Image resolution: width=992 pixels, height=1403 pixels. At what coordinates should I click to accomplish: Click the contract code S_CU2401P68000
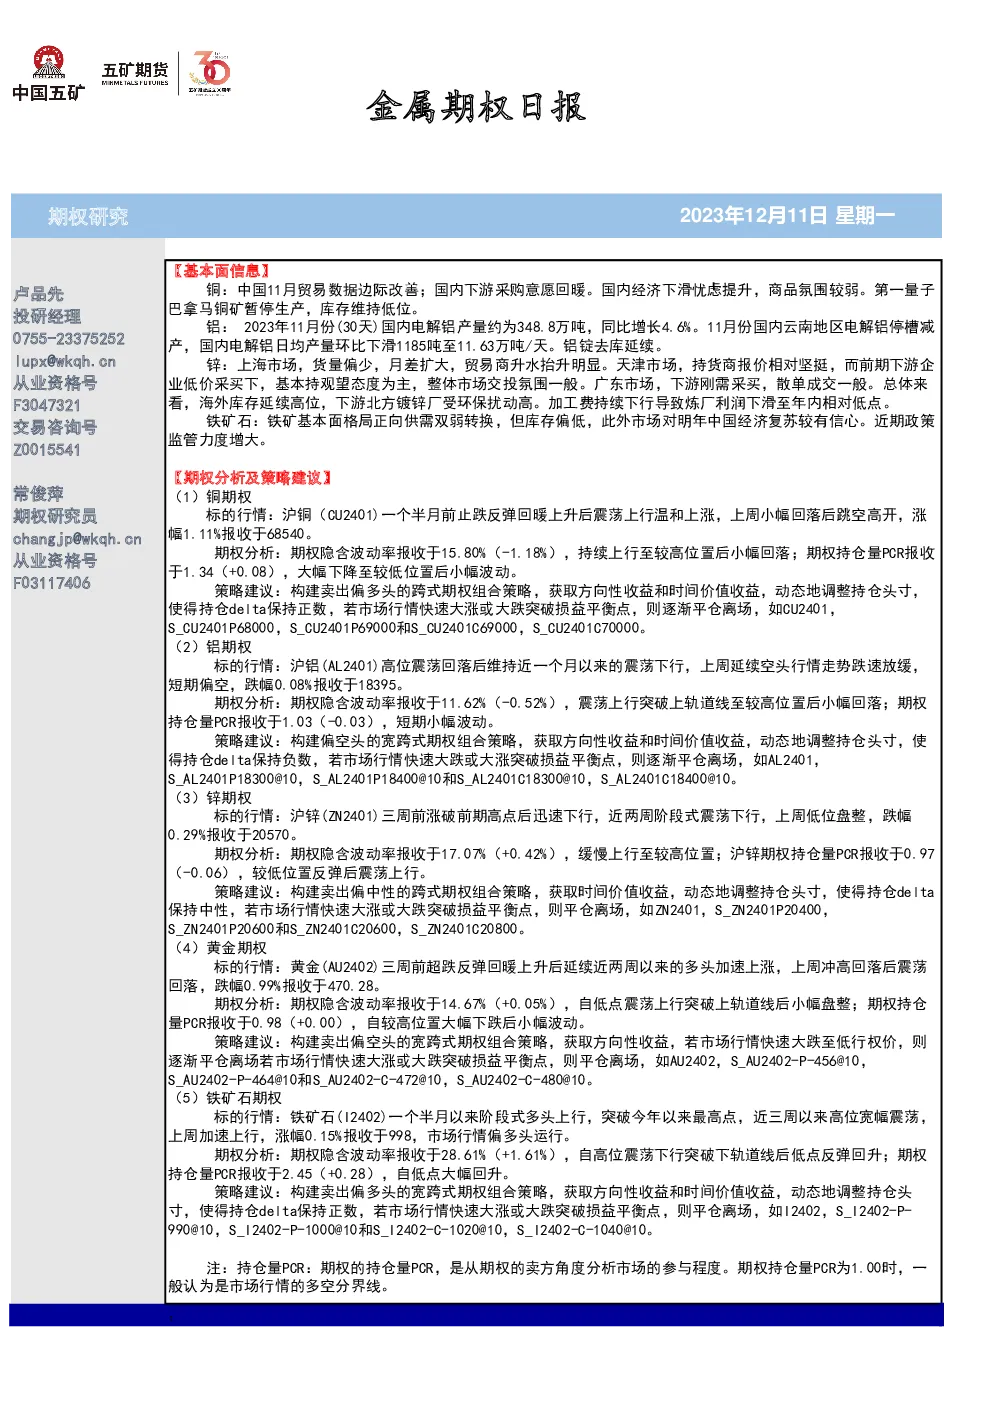click(221, 628)
